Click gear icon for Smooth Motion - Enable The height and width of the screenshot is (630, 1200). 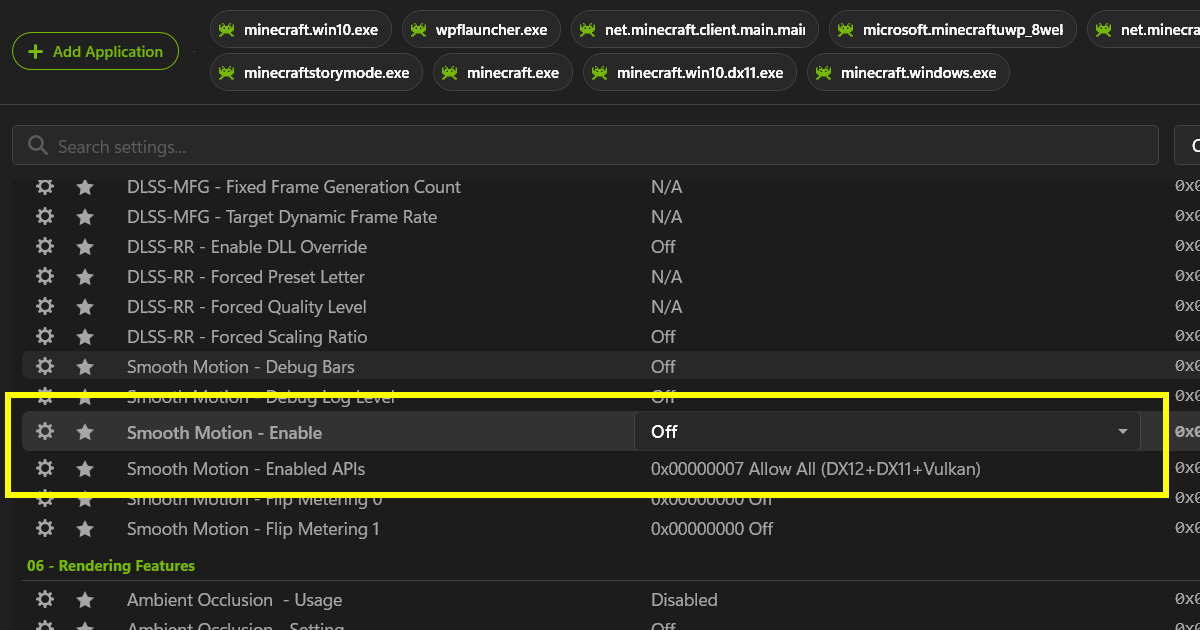click(x=45, y=432)
